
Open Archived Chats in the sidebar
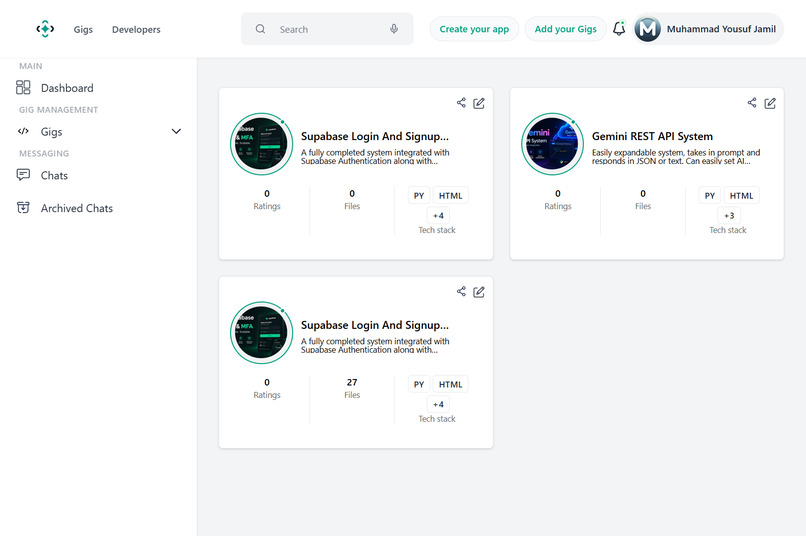(77, 208)
